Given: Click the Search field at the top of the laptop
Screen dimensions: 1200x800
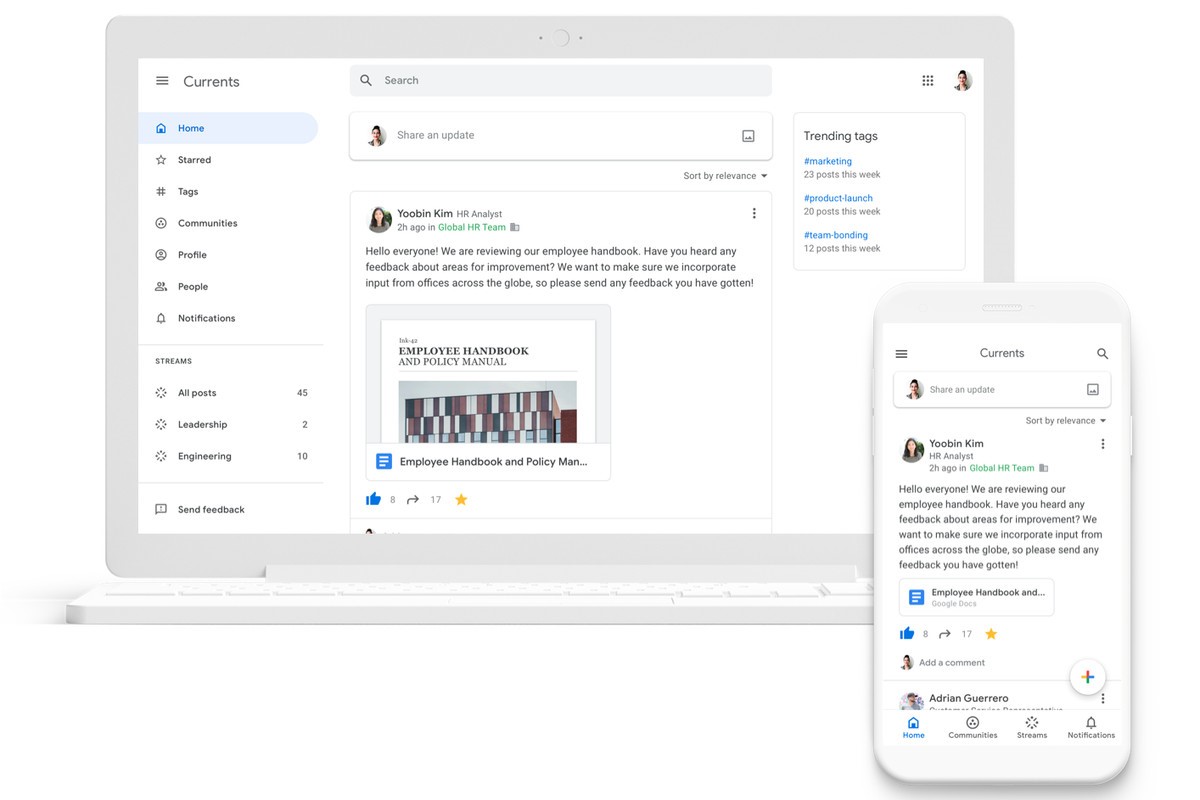Looking at the screenshot, I should pos(560,81).
